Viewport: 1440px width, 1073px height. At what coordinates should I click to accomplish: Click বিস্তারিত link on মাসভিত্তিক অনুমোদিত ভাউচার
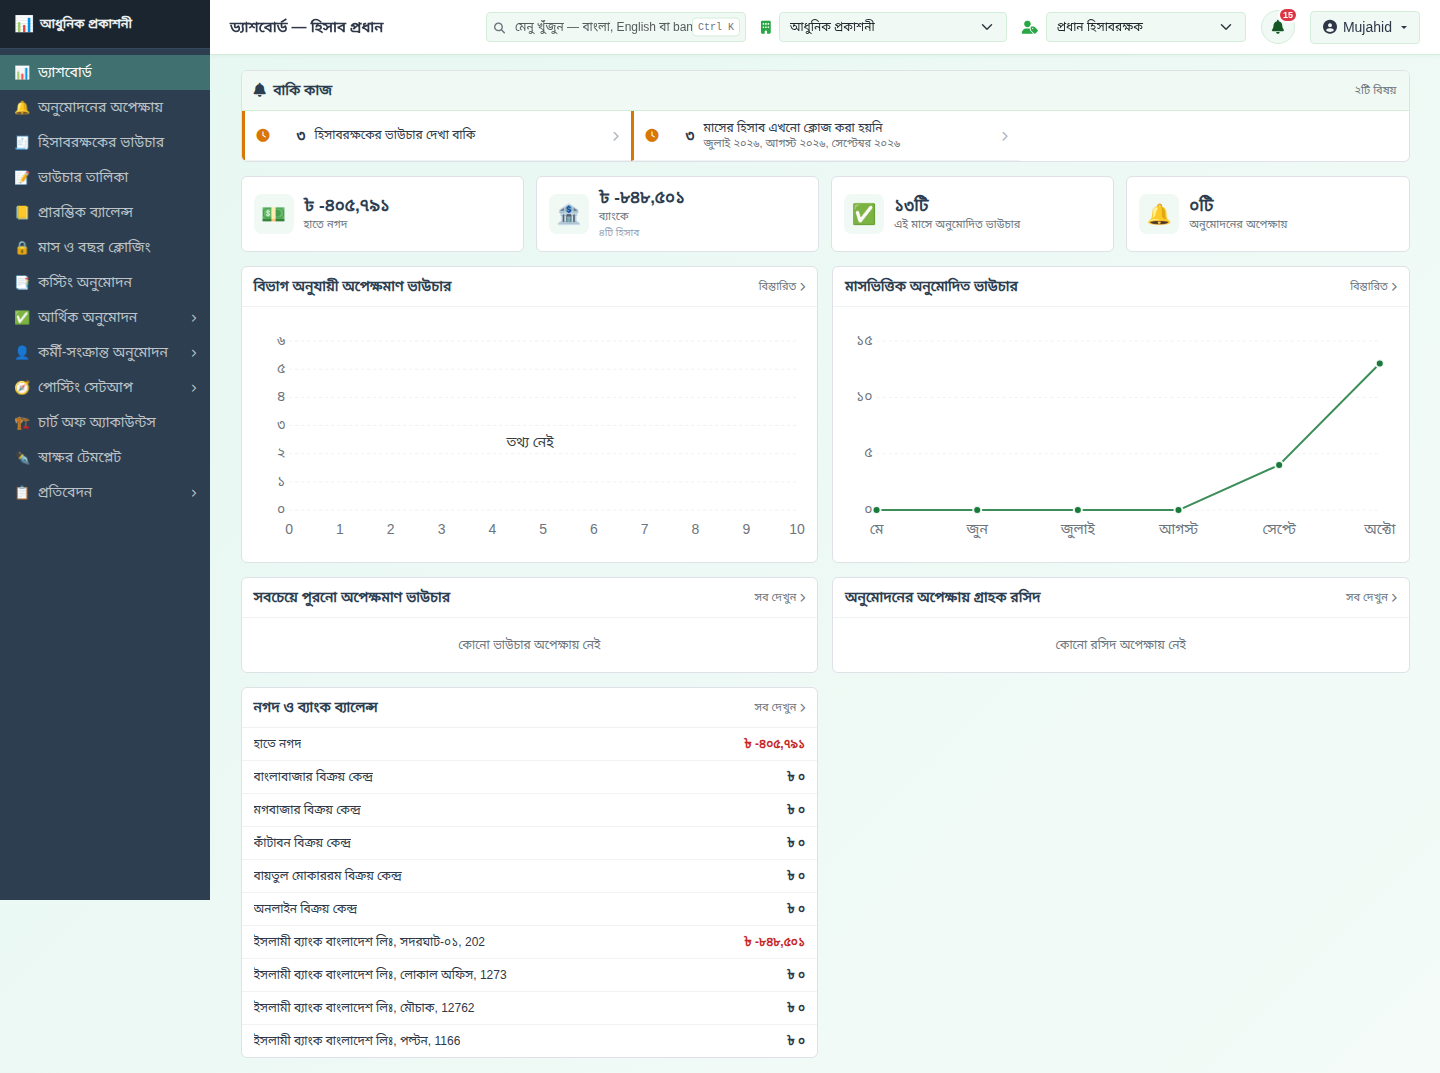(1373, 286)
